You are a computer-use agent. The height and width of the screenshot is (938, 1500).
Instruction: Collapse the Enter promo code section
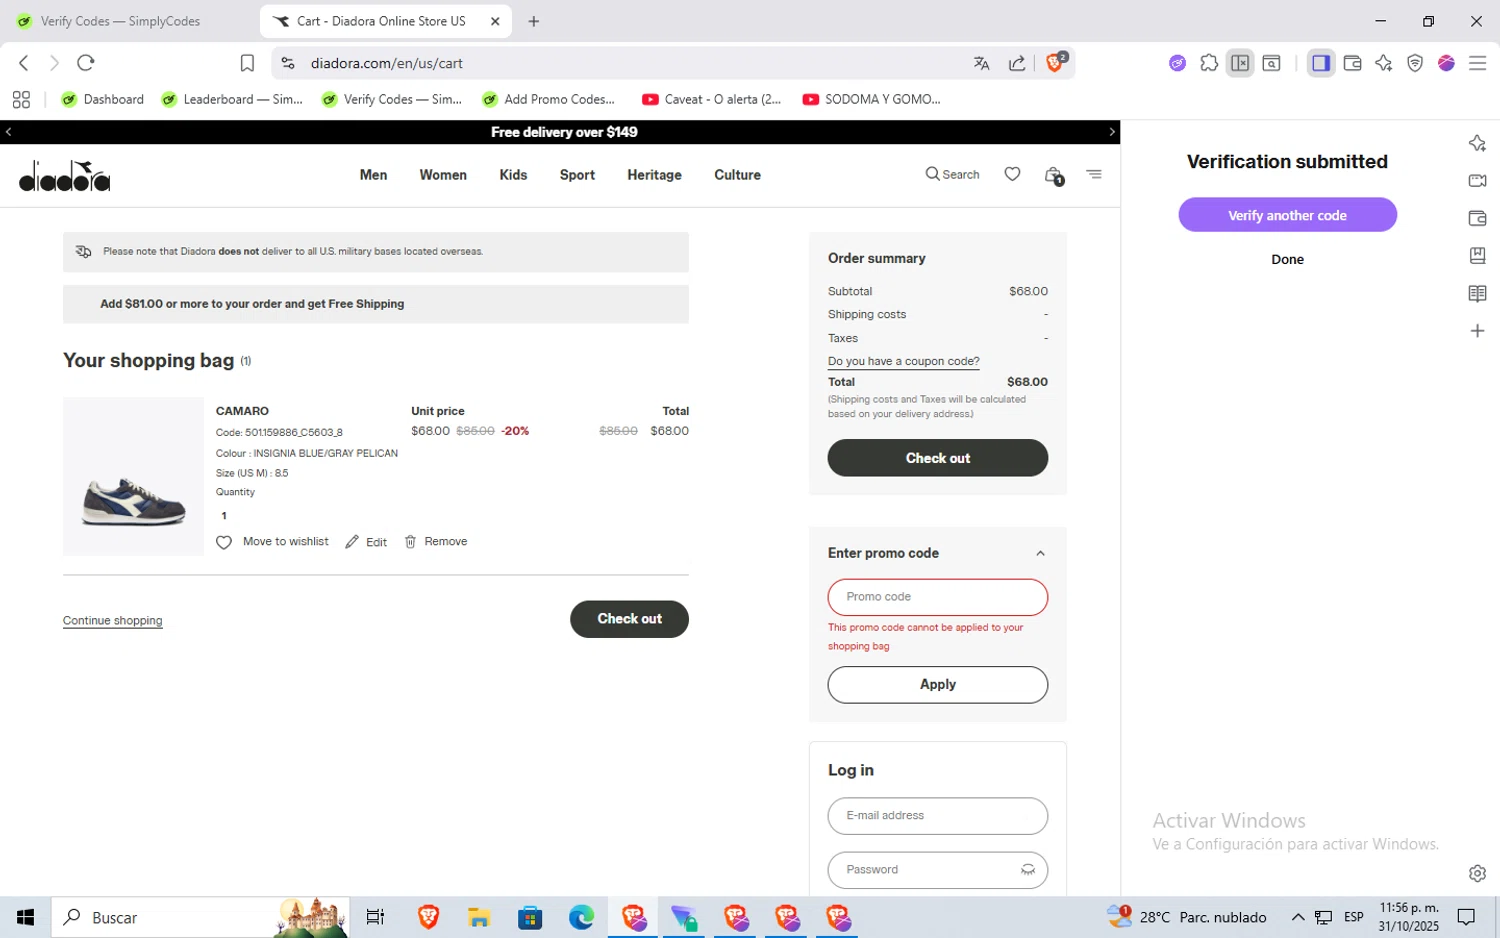1040,553
